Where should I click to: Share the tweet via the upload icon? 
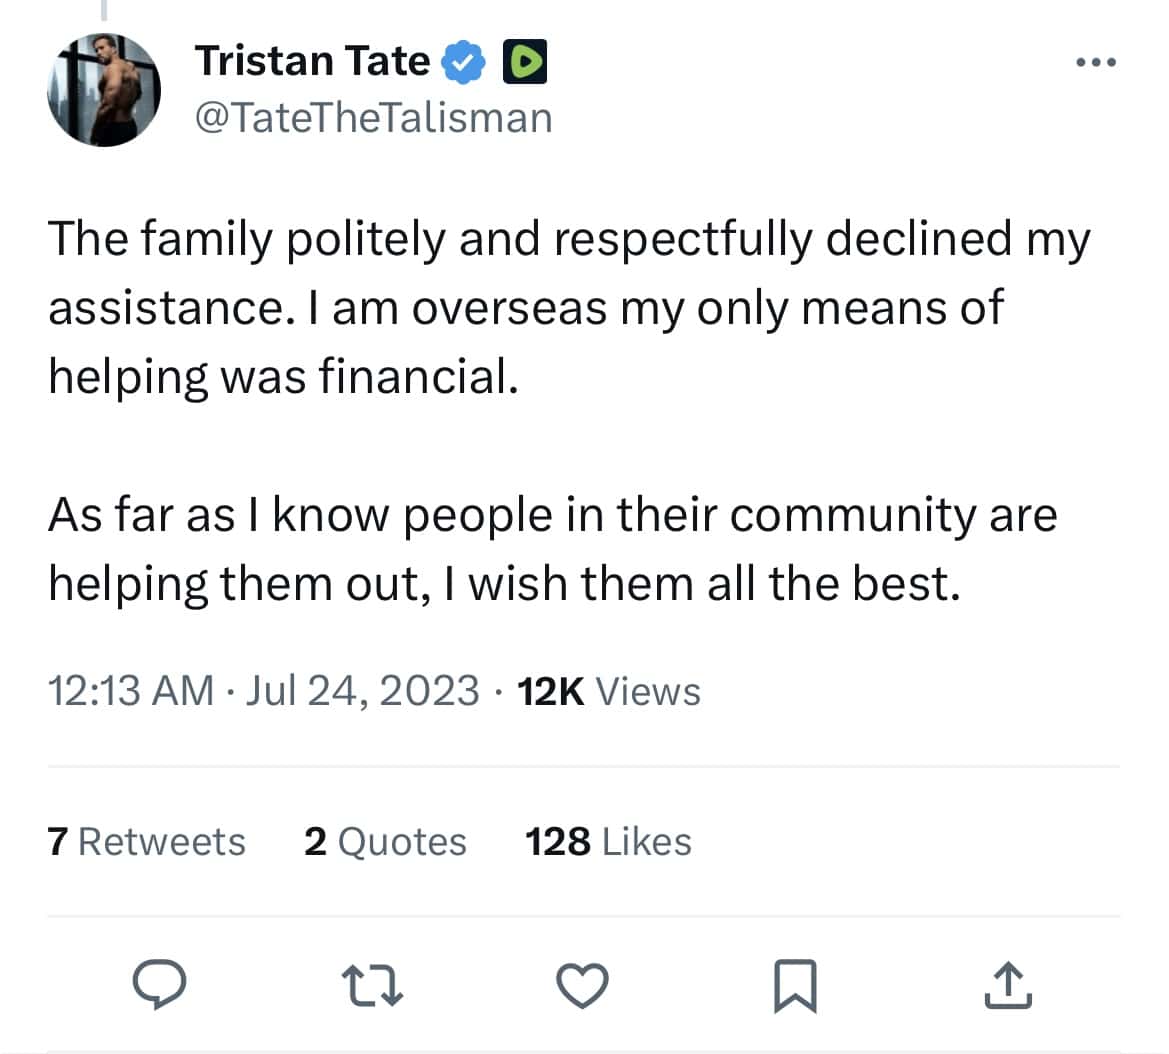pos(1009,985)
